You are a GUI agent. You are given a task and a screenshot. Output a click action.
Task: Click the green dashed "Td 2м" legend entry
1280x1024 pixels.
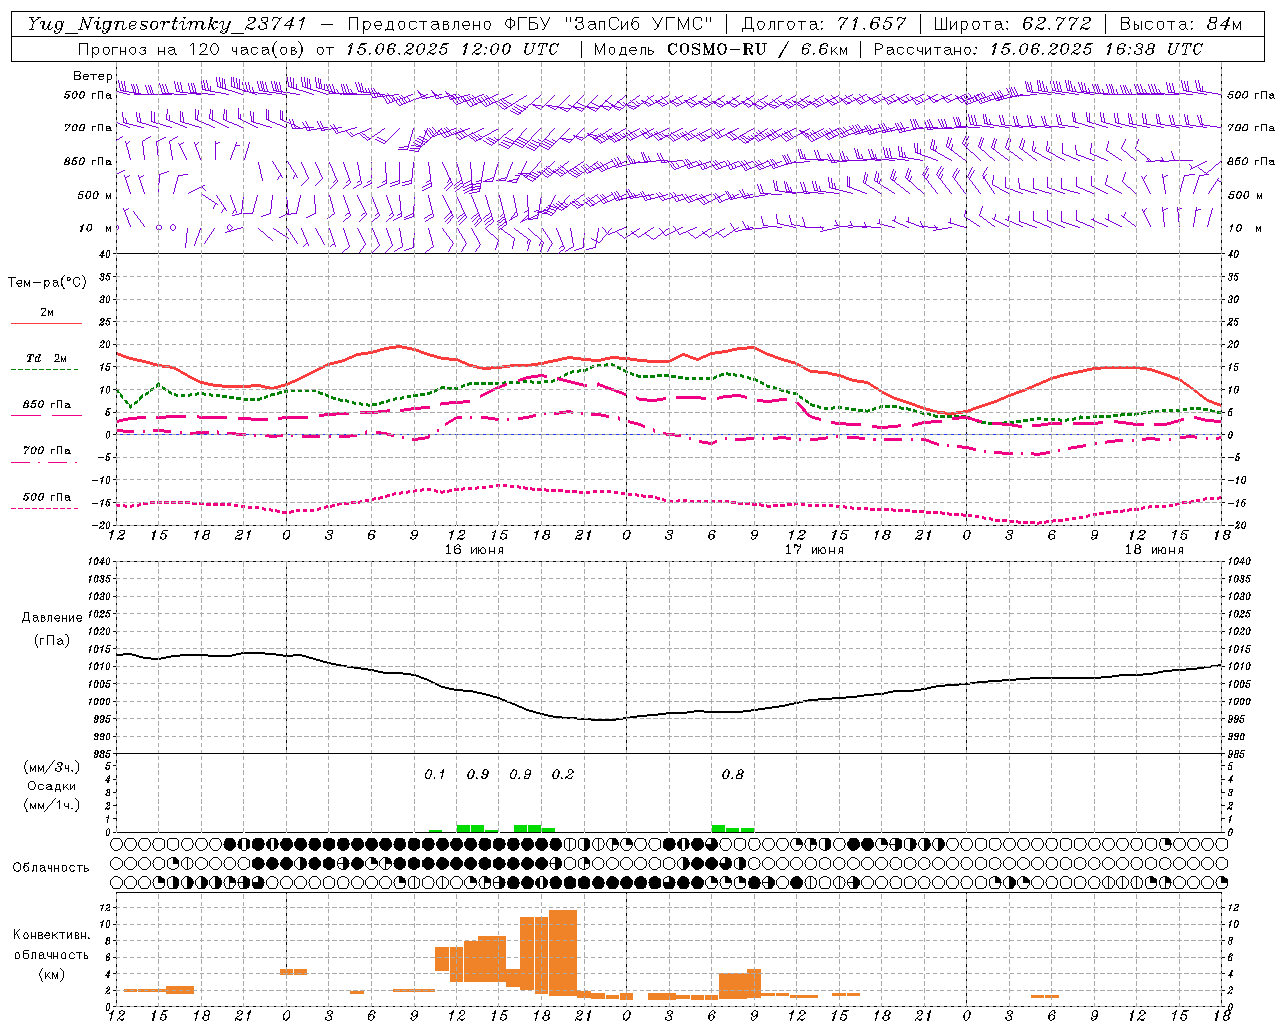coord(46,363)
